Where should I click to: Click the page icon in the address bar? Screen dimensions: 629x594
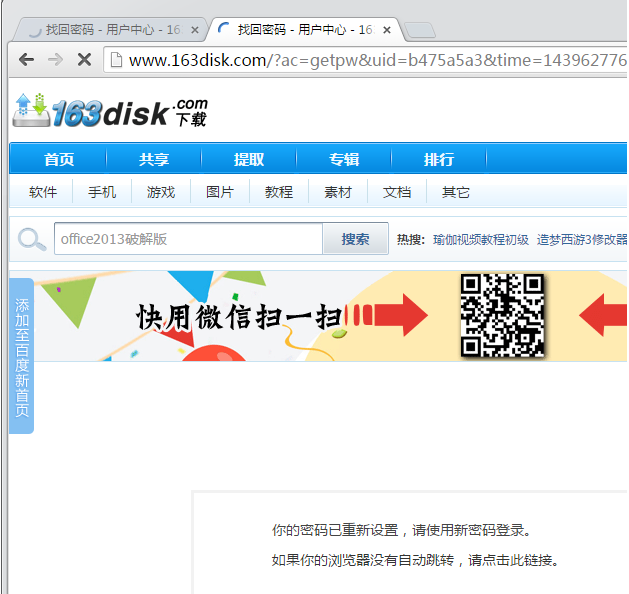point(116,60)
